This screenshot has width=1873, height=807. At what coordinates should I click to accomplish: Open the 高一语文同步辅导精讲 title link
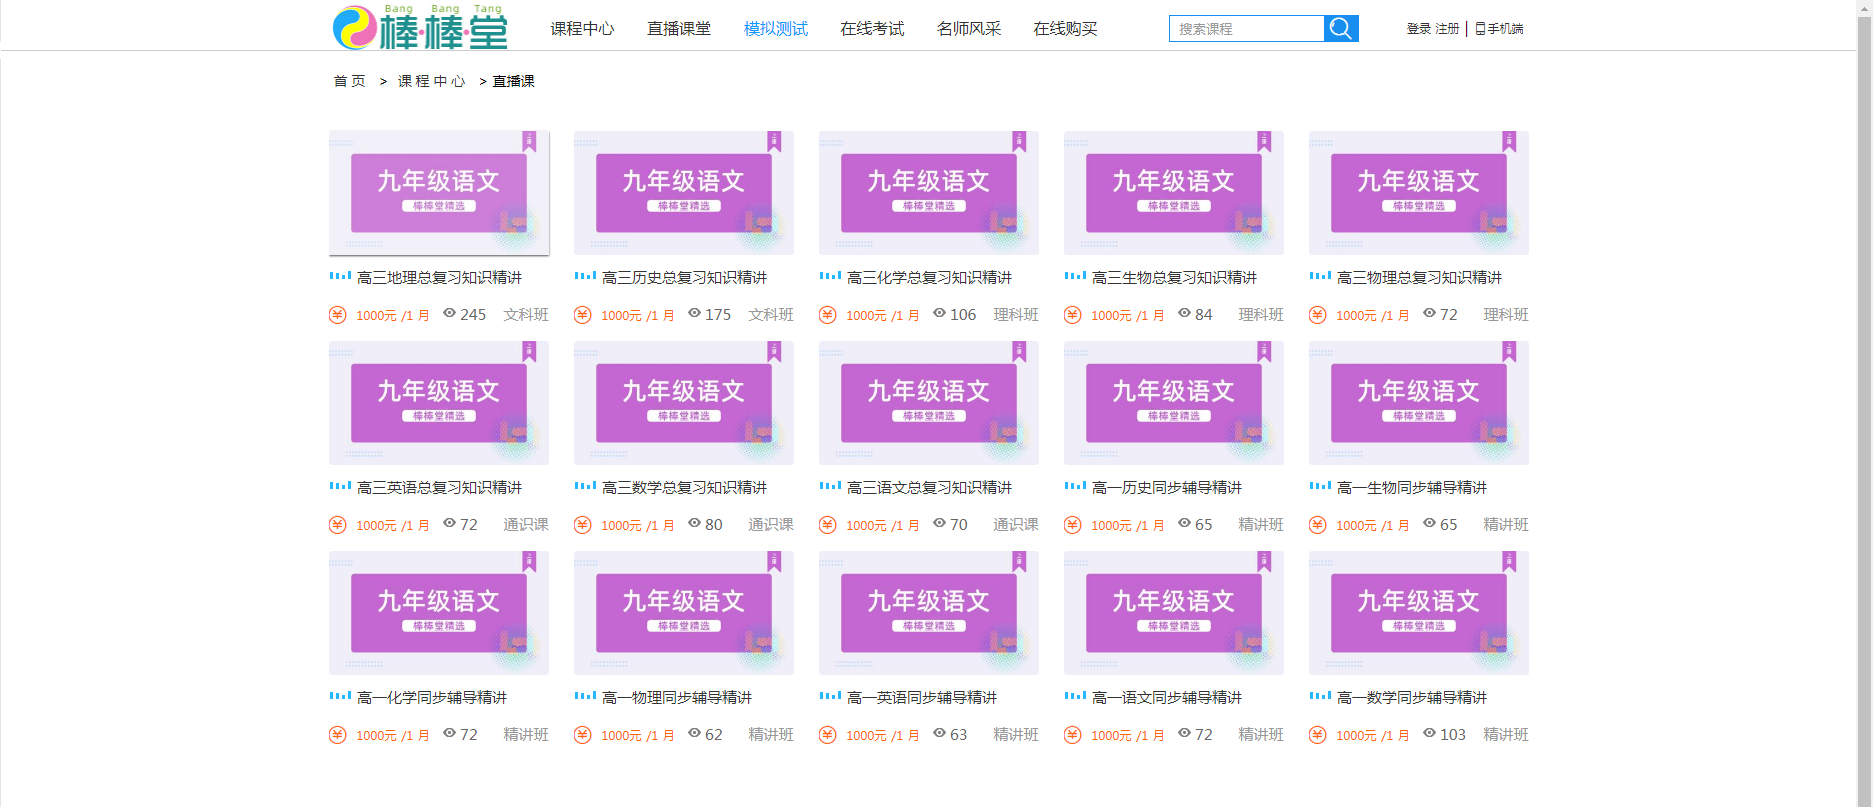tap(1167, 698)
